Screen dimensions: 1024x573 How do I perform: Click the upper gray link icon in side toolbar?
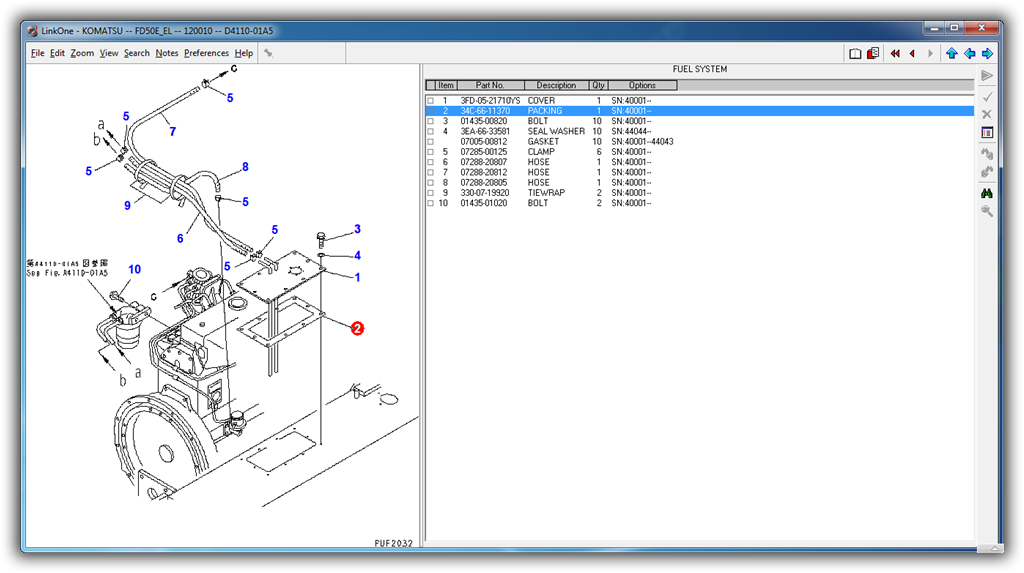click(x=987, y=154)
